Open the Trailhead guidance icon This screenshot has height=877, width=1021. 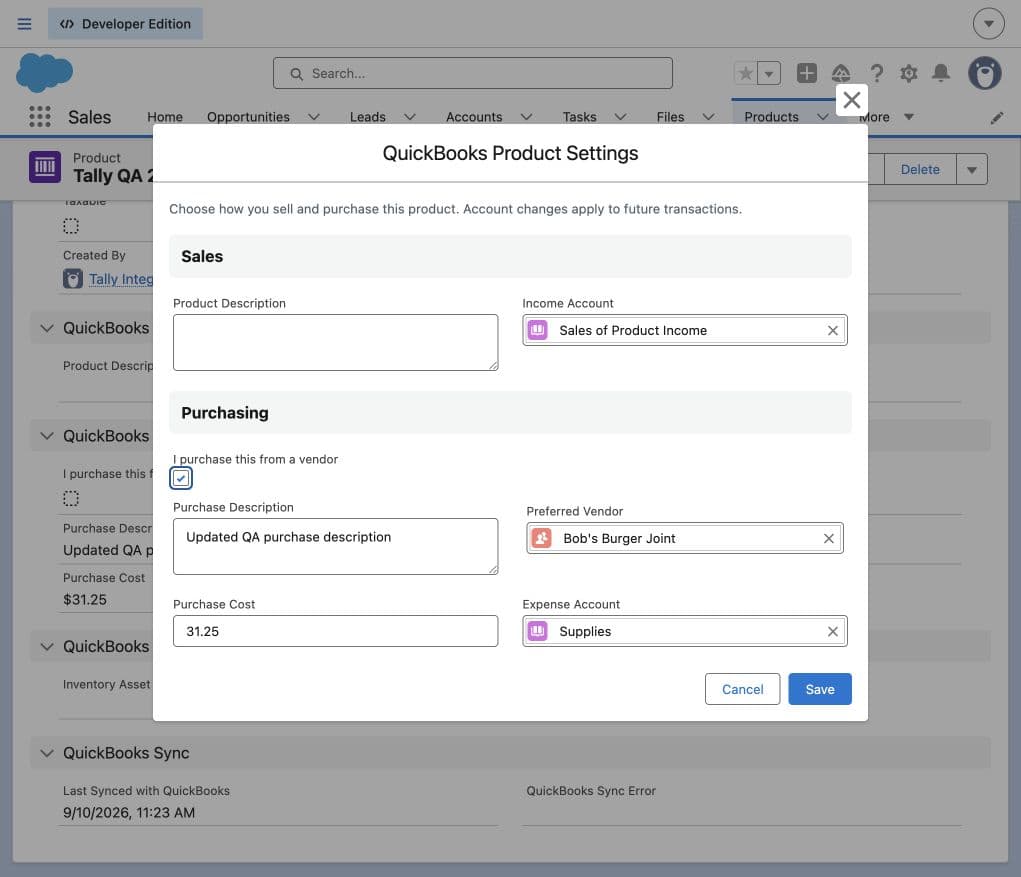click(841, 73)
